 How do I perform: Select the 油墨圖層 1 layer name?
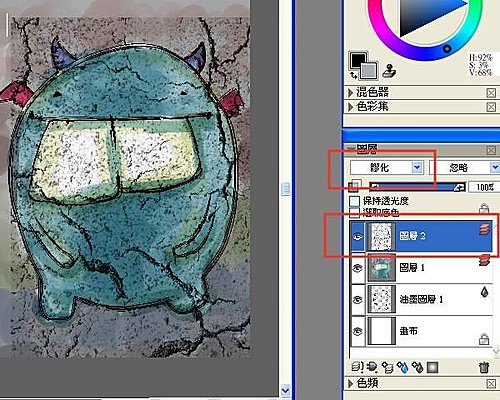coord(421,299)
